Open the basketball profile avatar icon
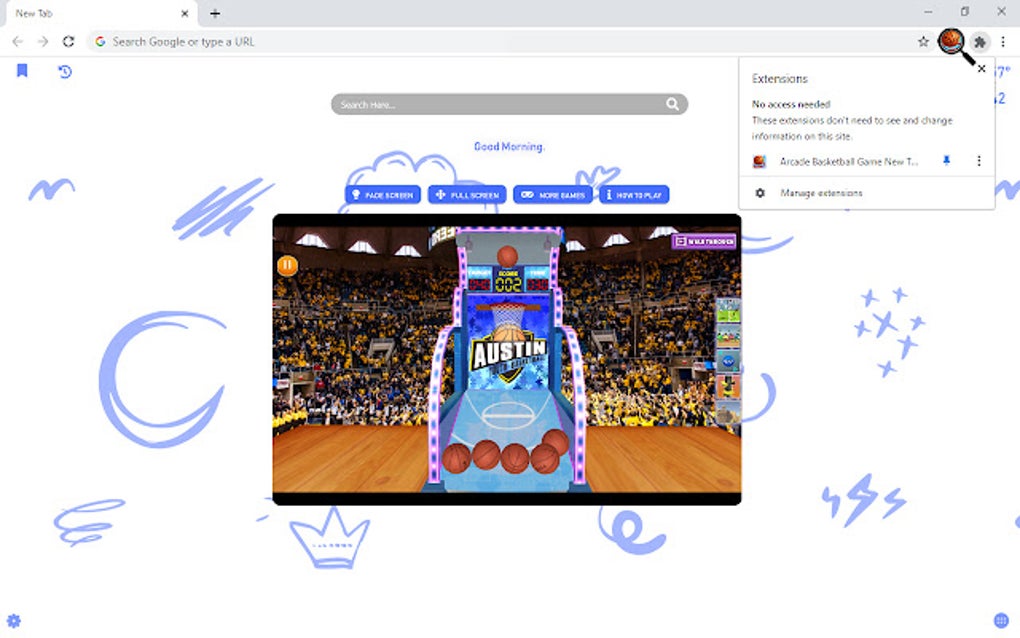 click(x=951, y=41)
